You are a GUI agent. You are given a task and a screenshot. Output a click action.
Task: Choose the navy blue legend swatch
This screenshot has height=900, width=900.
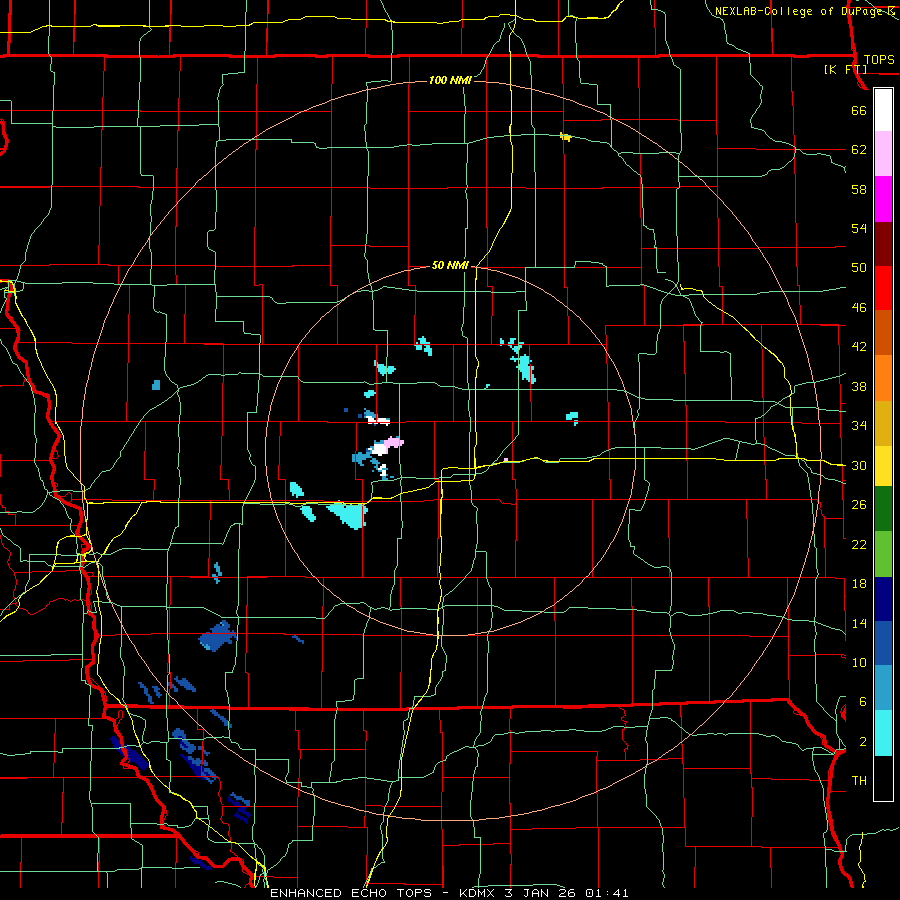[883, 599]
